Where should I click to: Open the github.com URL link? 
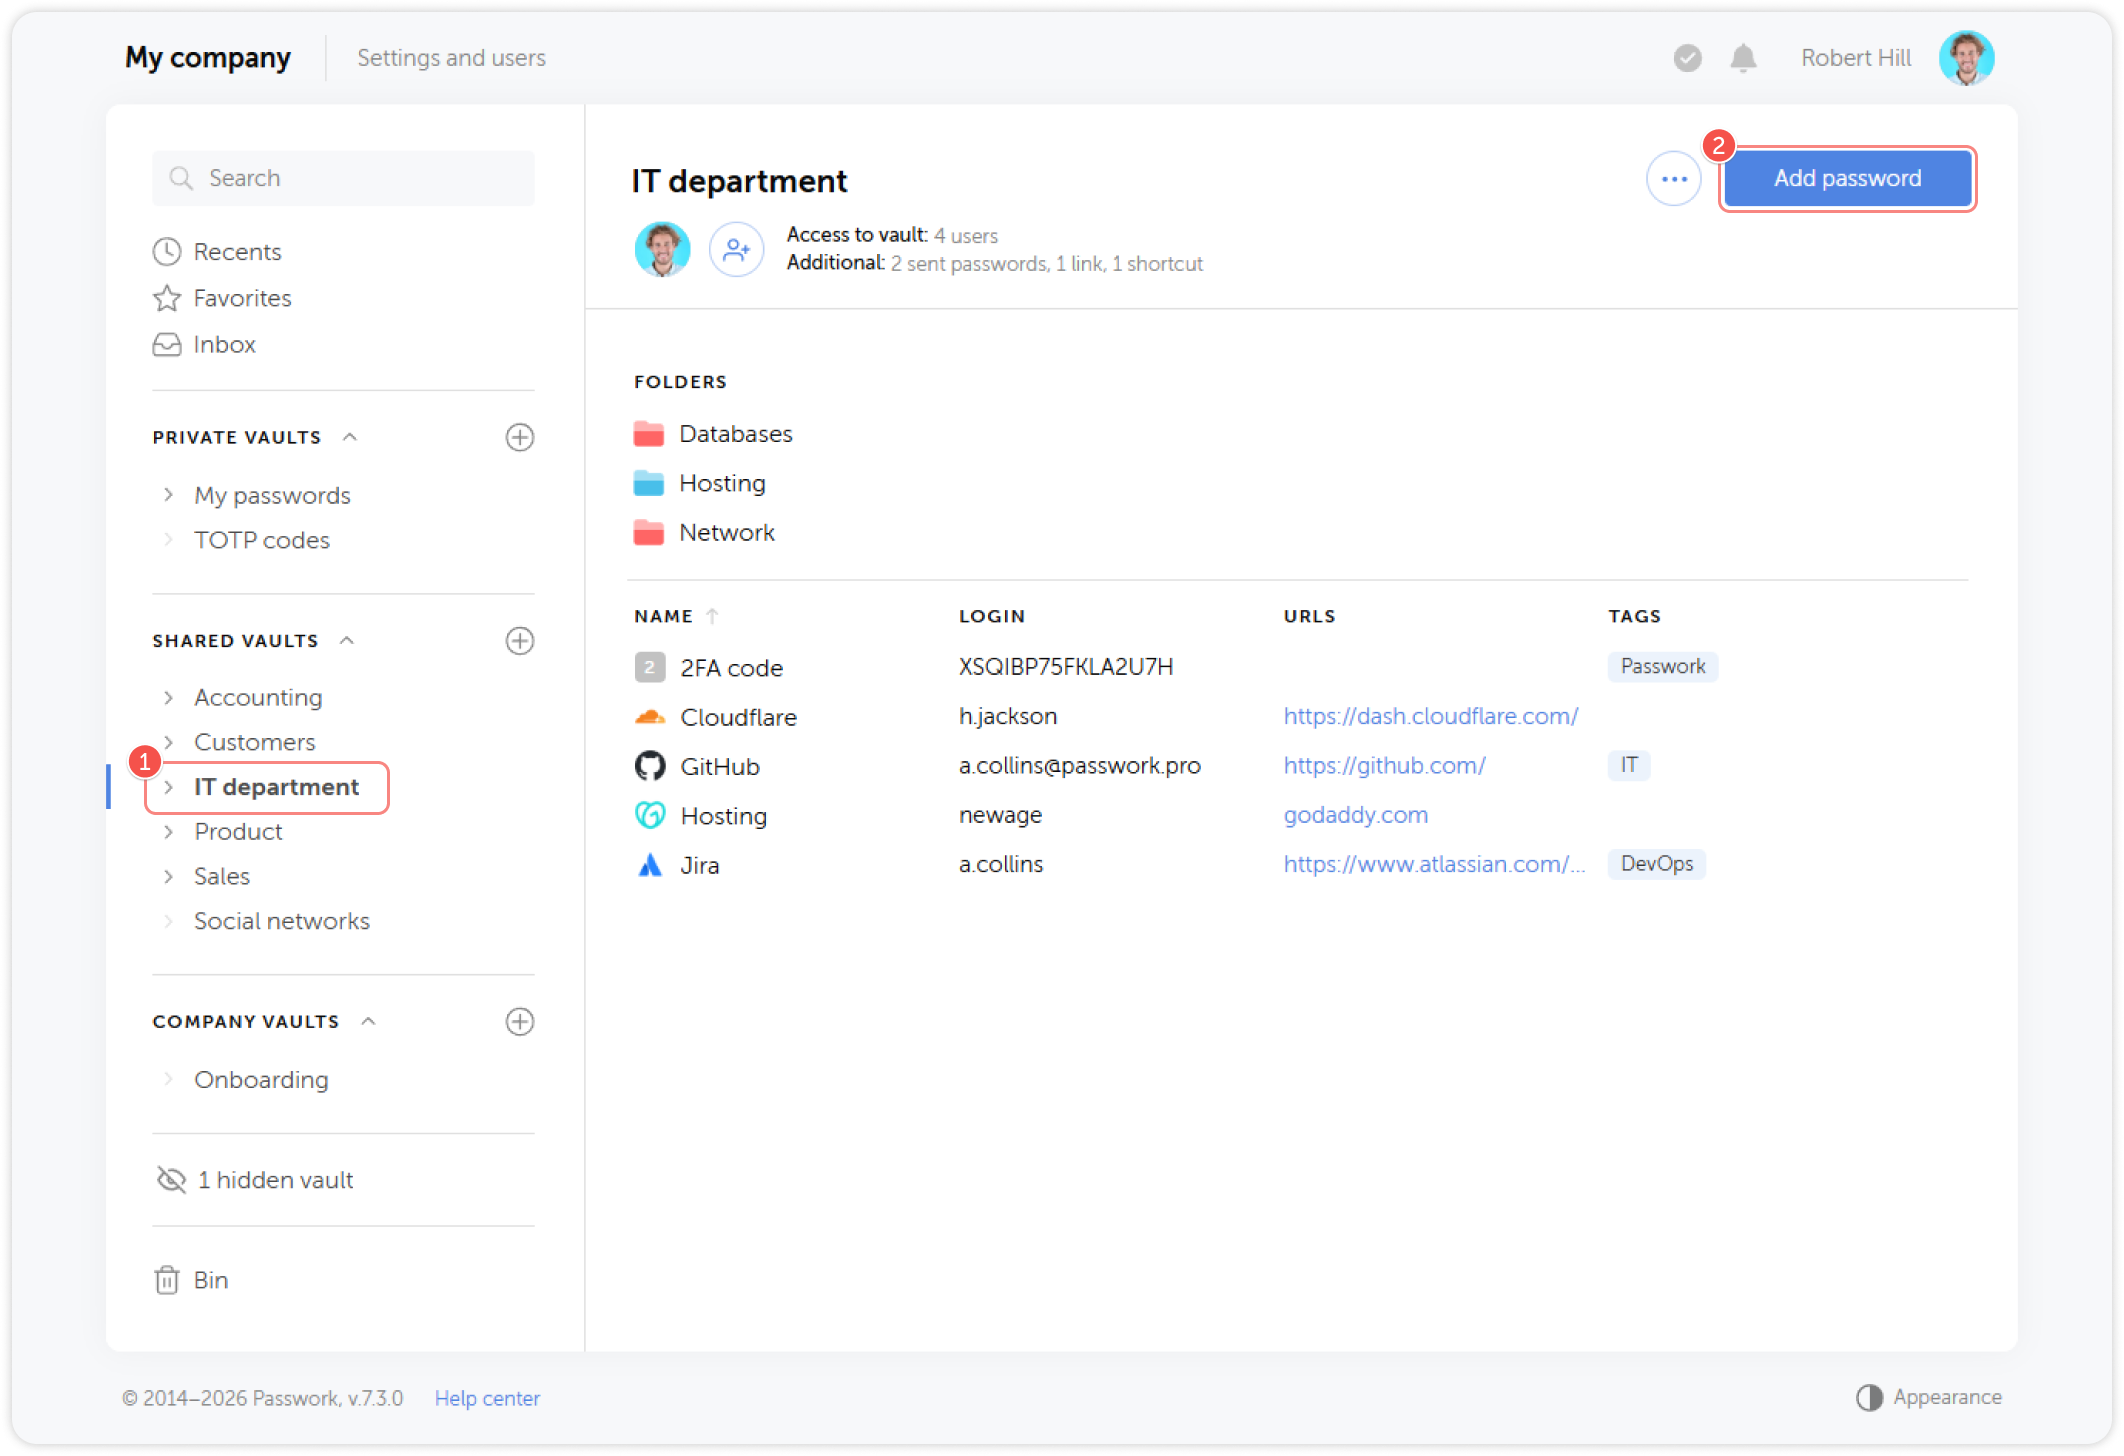pyautogui.click(x=1384, y=766)
